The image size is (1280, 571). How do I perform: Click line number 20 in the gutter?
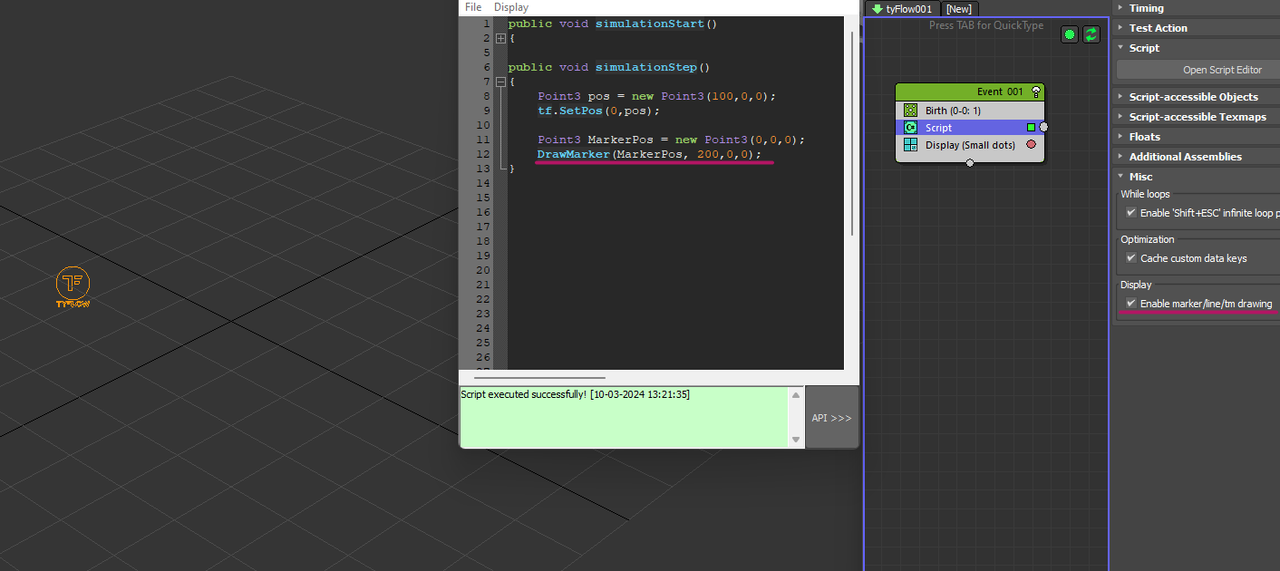pos(485,270)
